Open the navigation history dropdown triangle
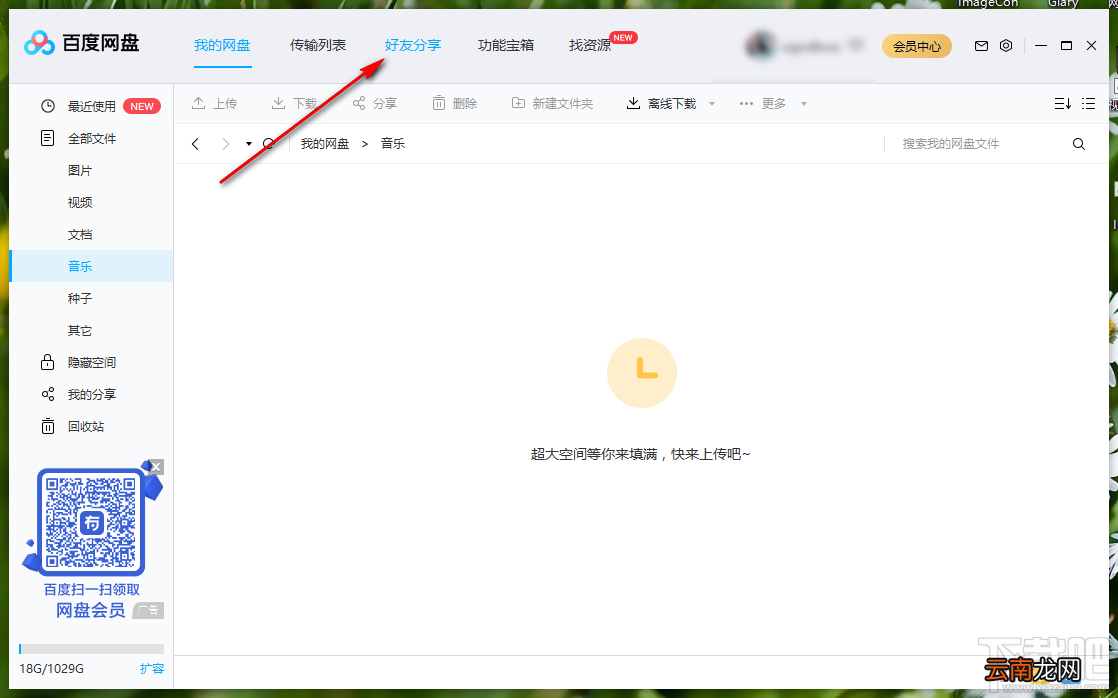1118x698 pixels. point(249,144)
